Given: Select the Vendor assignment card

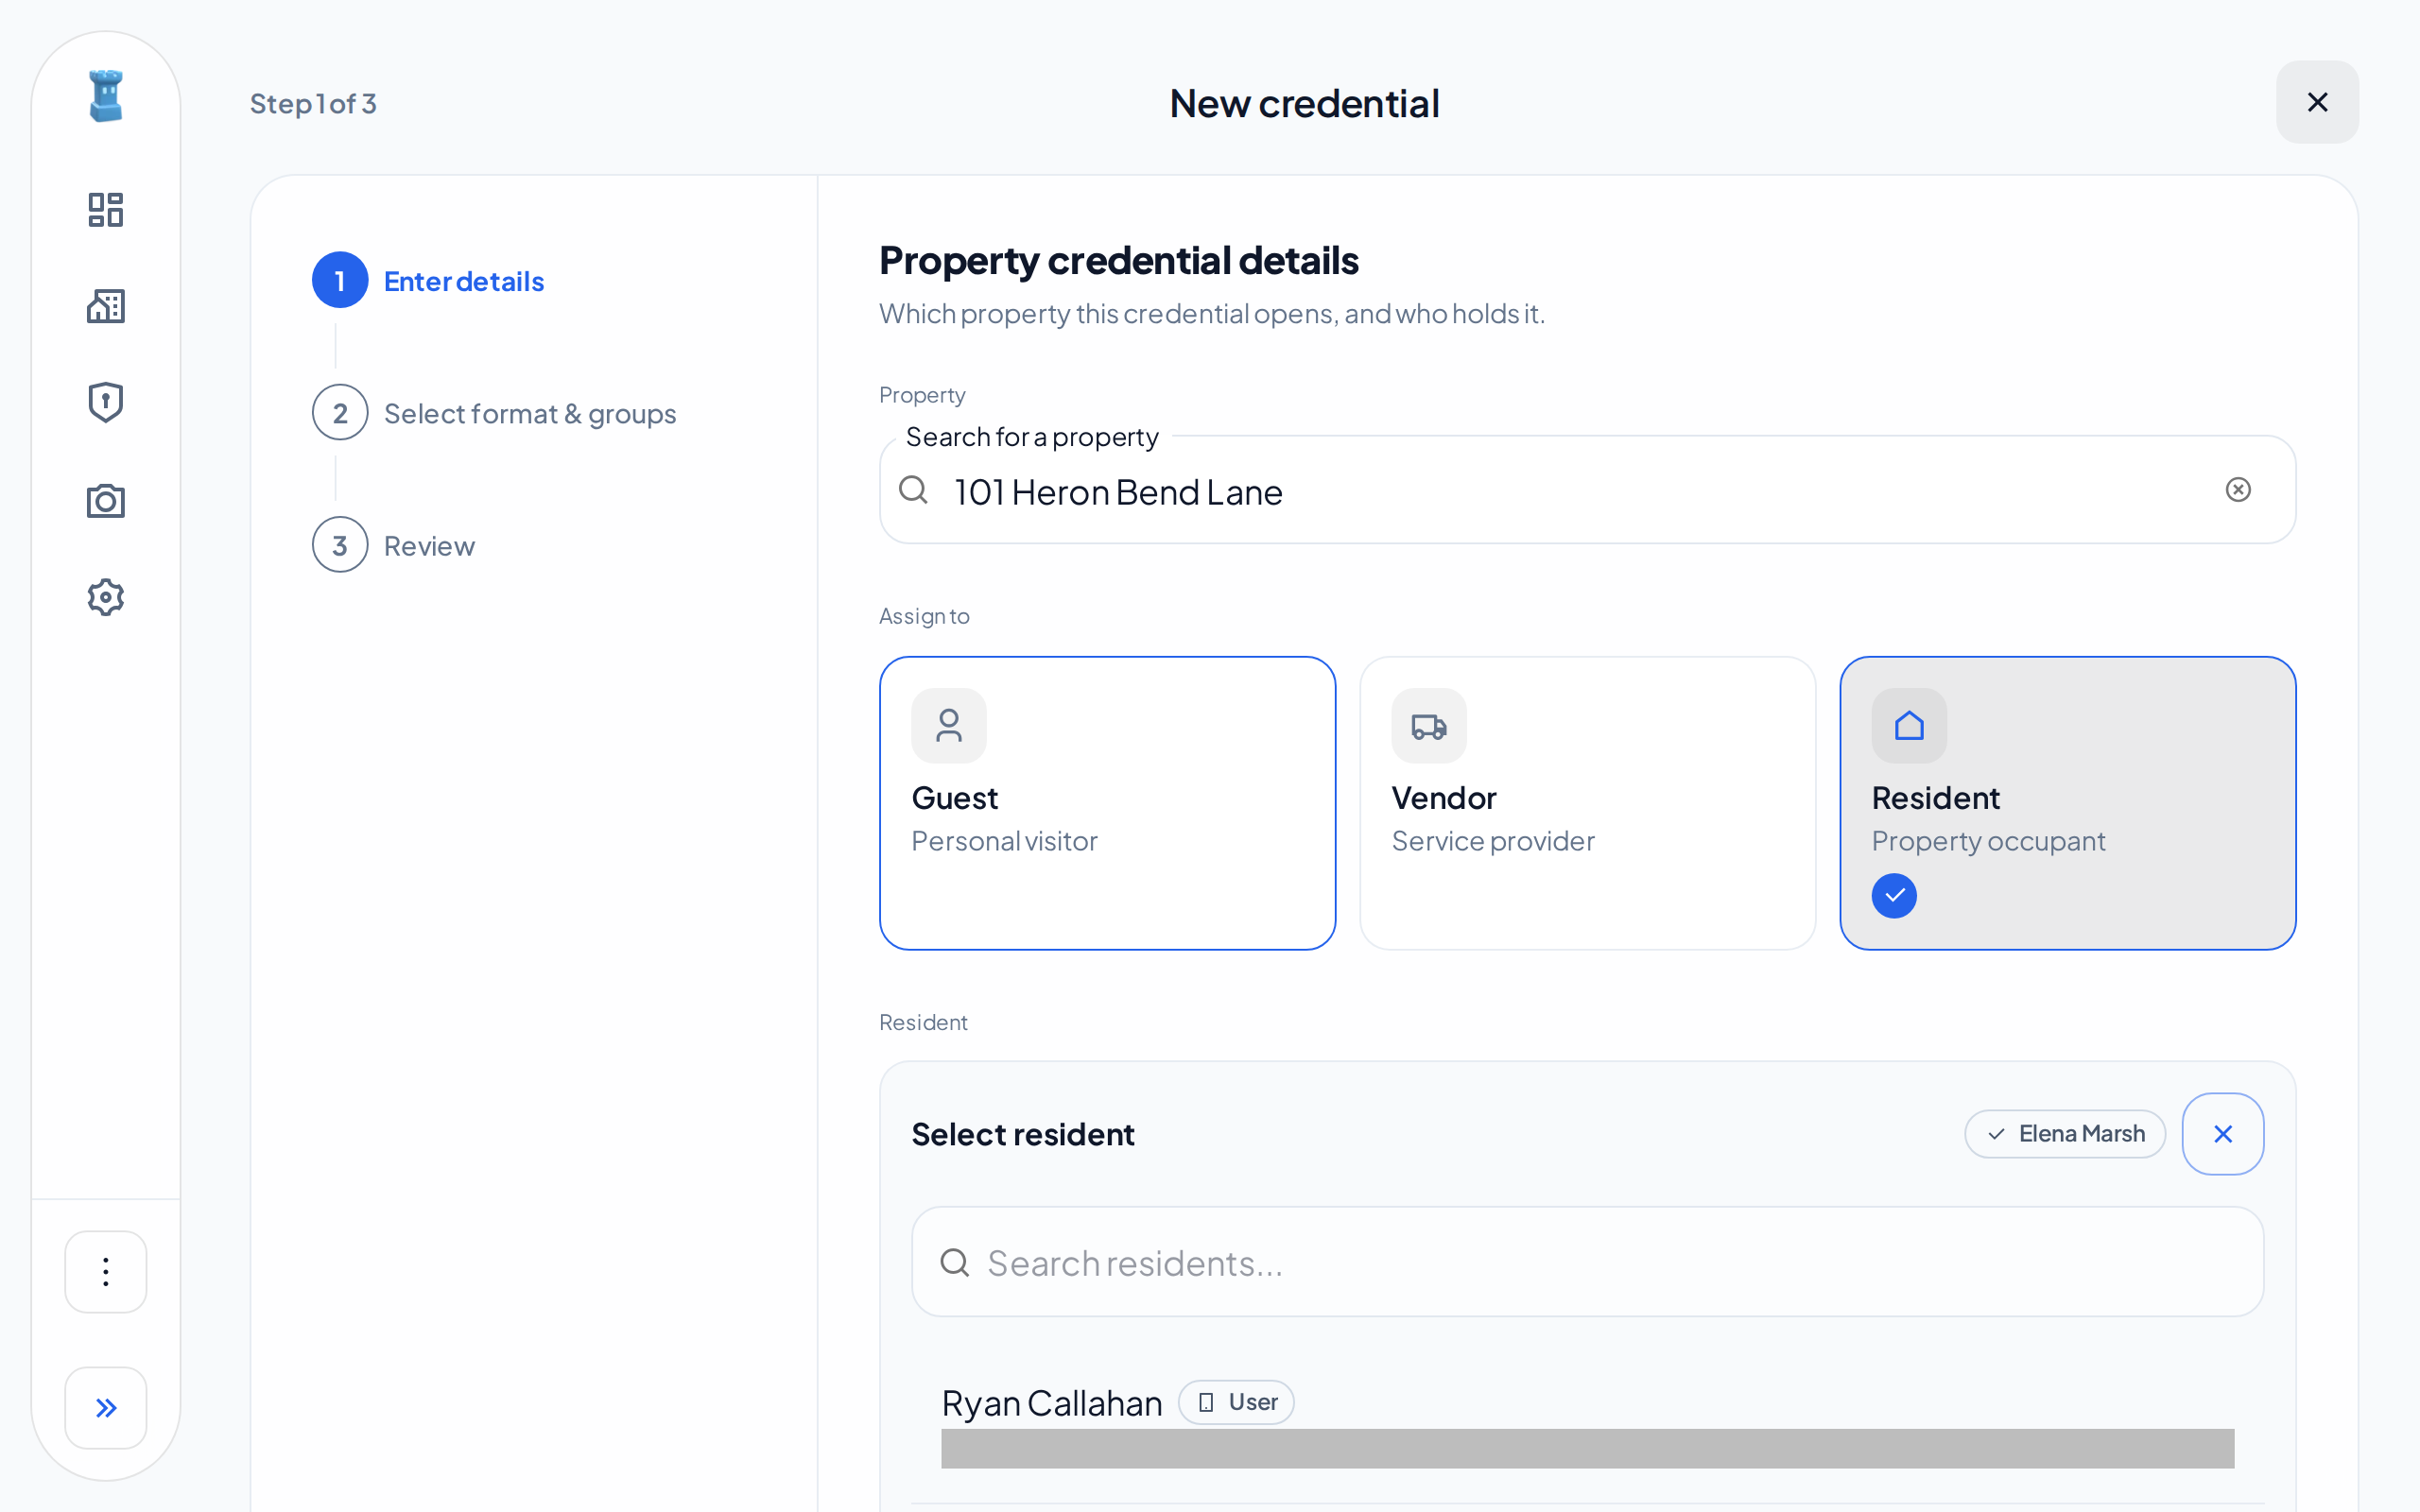Looking at the screenshot, I should 1587,803.
